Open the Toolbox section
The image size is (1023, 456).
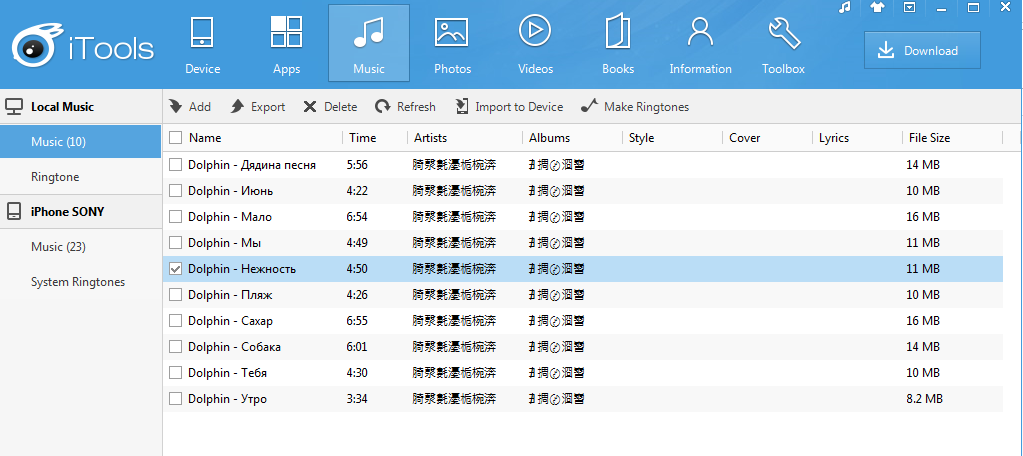coord(783,44)
